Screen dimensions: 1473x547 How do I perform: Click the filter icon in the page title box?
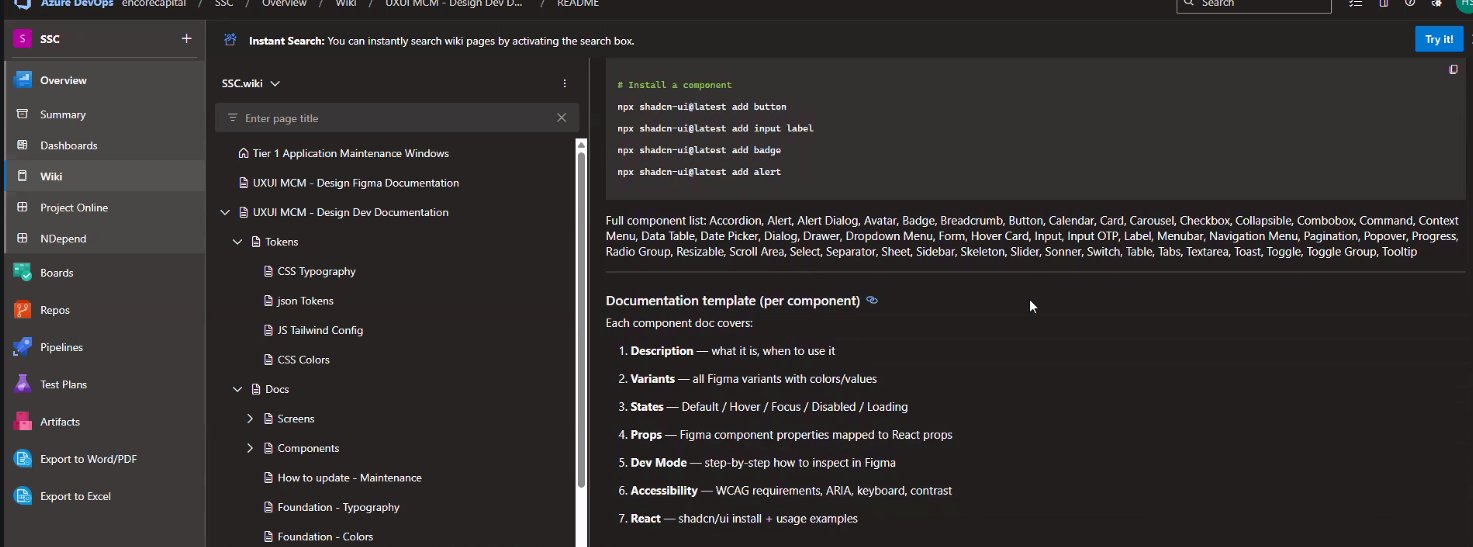pyautogui.click(x=233, y=118)
